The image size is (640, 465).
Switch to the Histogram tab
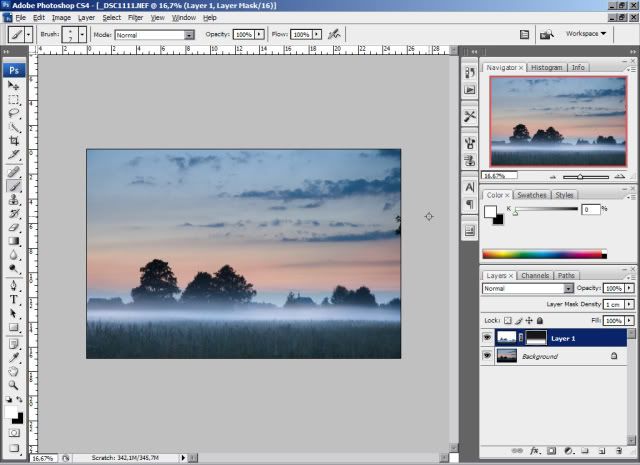coord(546,67)
